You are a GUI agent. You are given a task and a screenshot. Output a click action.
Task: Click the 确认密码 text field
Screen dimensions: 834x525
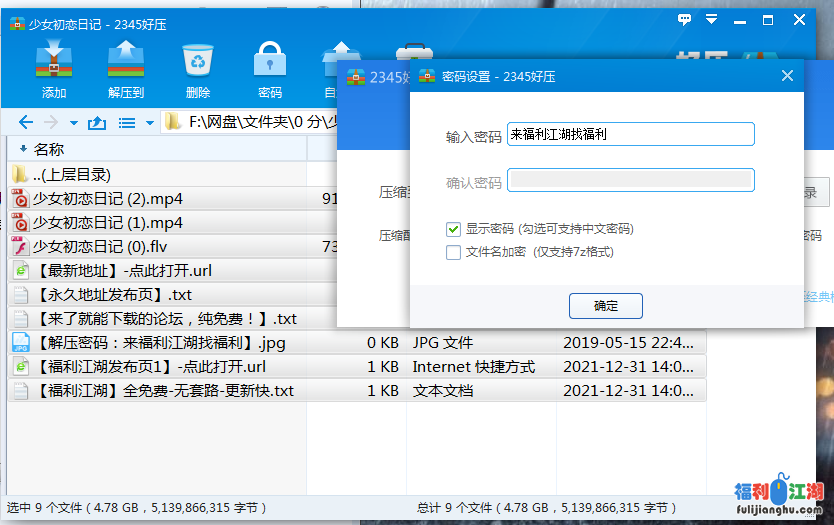coord(630,181)
